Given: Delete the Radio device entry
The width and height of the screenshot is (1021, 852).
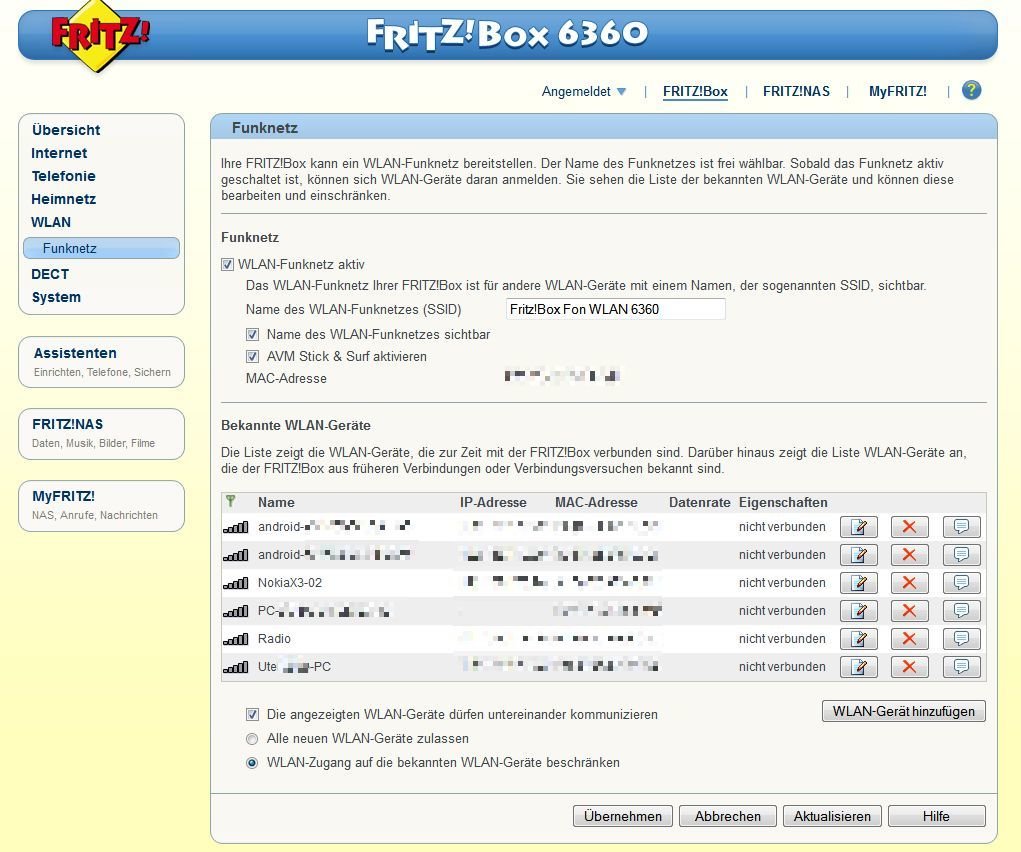Looking at the screenshot, I should coord(910,639).
